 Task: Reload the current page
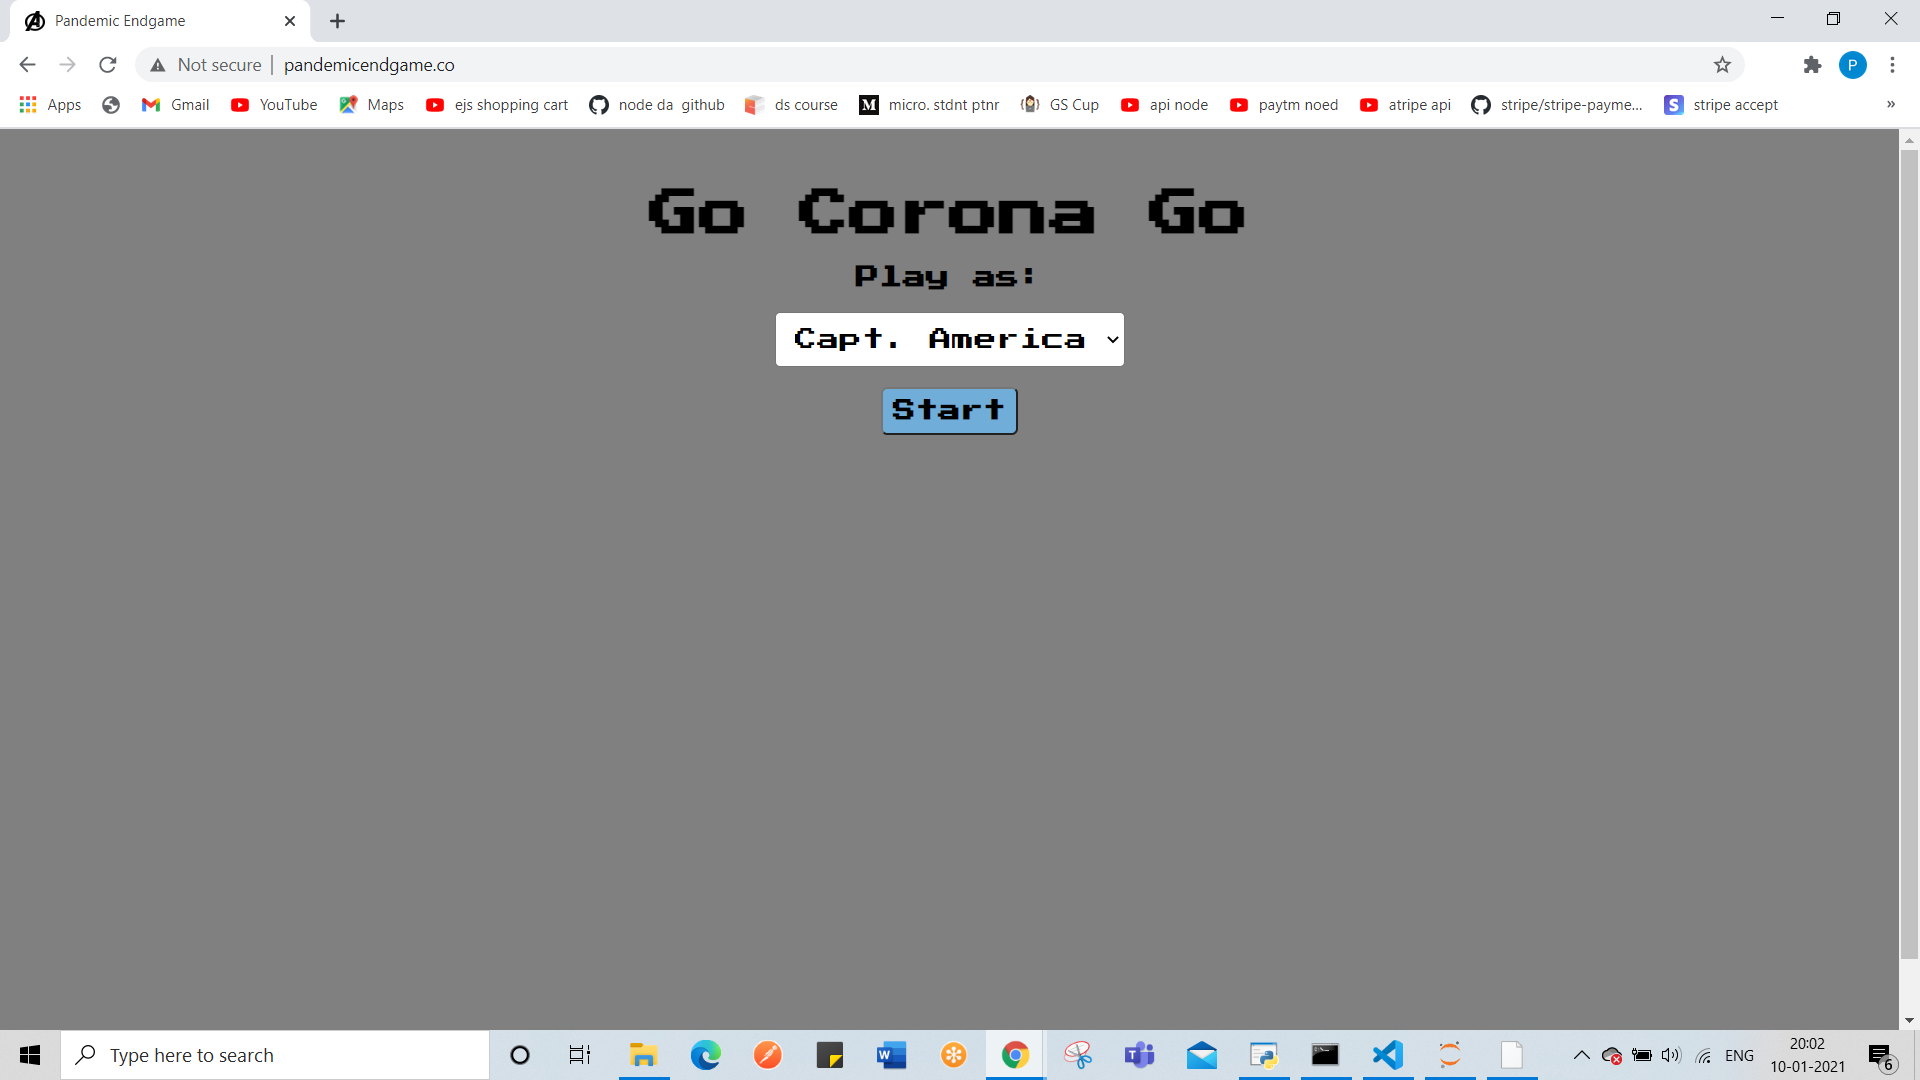[x=108, y=65]
